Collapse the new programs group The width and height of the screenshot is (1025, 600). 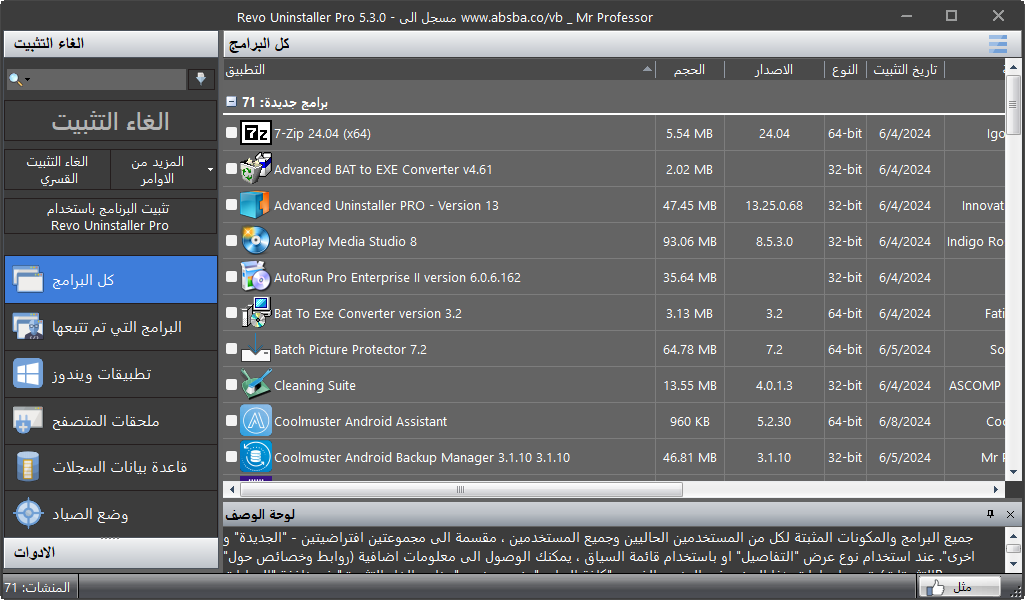231,102
